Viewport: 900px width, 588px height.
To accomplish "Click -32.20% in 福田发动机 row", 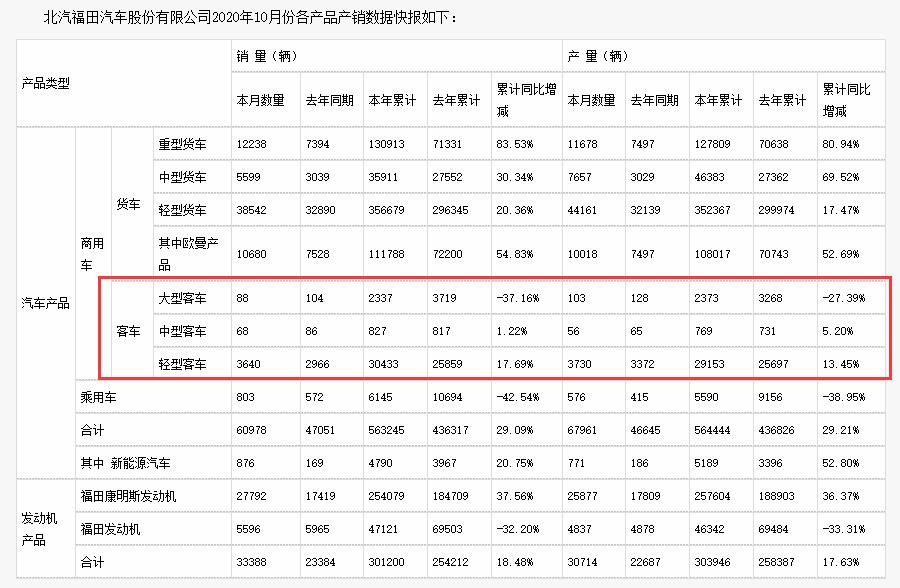I will click(x=518, y=529).
